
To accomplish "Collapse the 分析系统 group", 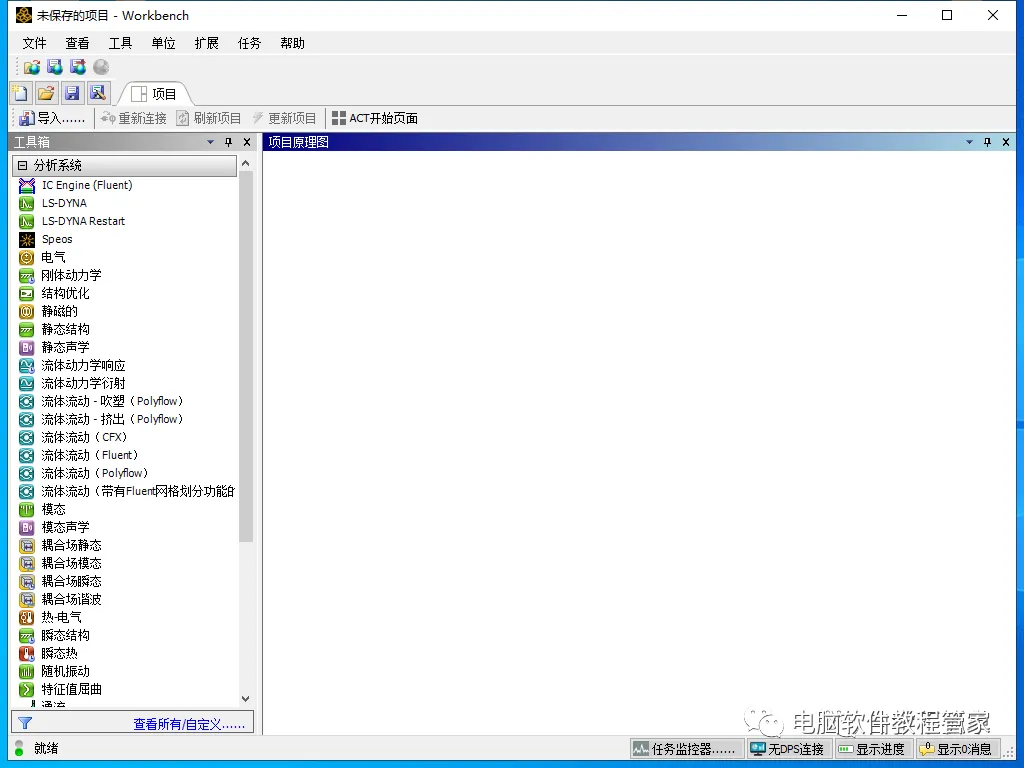I will [23, 165].
